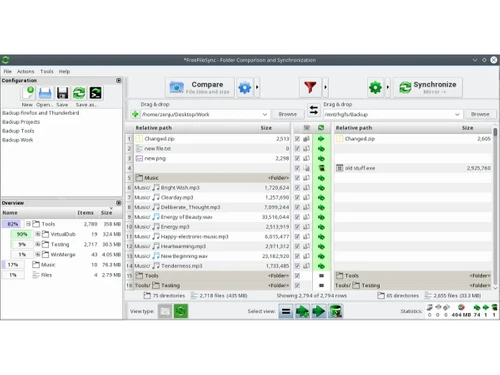Close the Configuration panel
This screenshot has width=500, height=375.
[118, 80]
